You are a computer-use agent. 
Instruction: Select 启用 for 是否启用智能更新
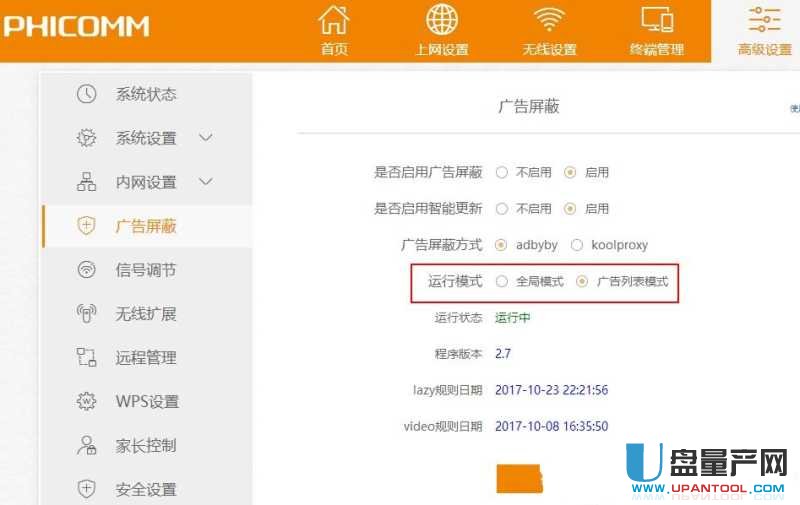click(570, 209)
